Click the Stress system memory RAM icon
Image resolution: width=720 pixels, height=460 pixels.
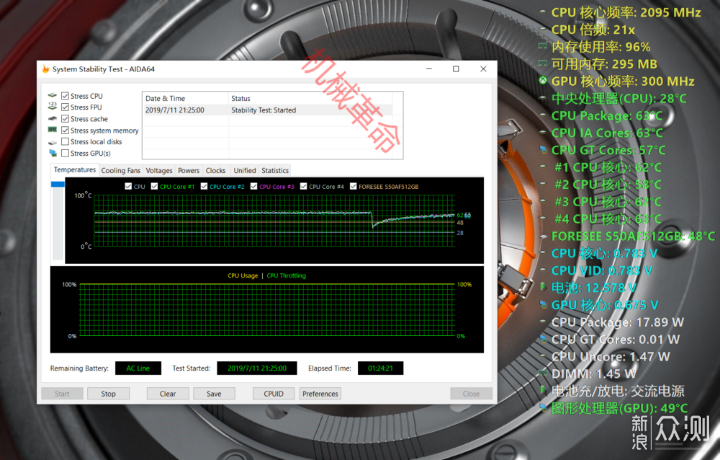tap(53, 130)
